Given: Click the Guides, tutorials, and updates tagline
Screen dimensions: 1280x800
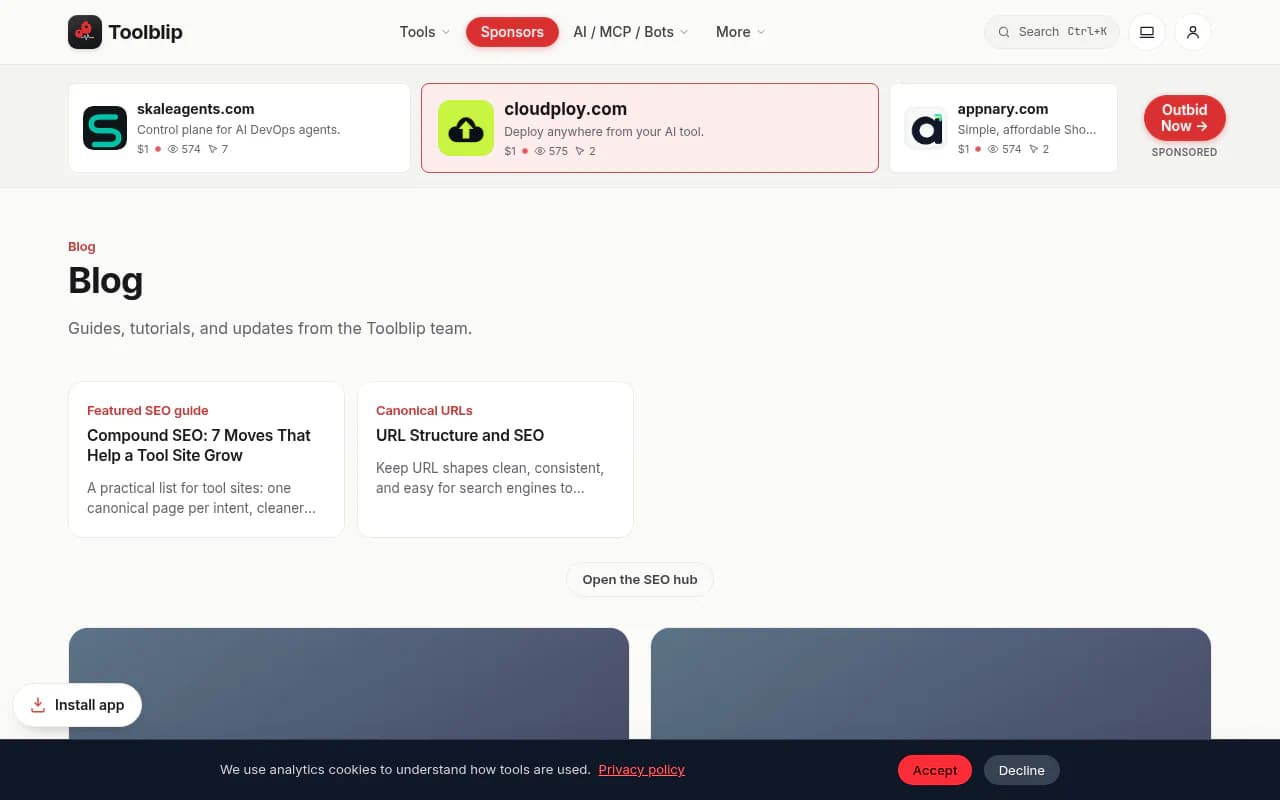Looking at the screenshot, I should [x=270, y=328].
